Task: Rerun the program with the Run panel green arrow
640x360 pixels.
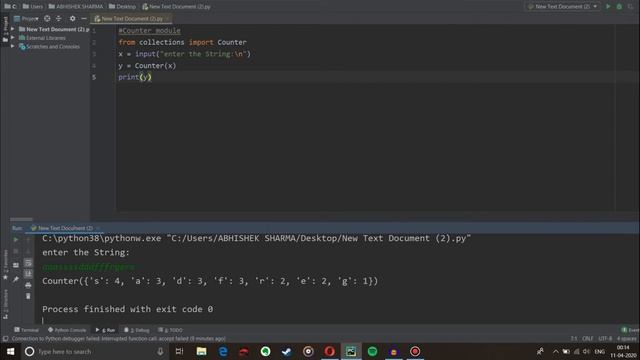Action: click(16, 240)
